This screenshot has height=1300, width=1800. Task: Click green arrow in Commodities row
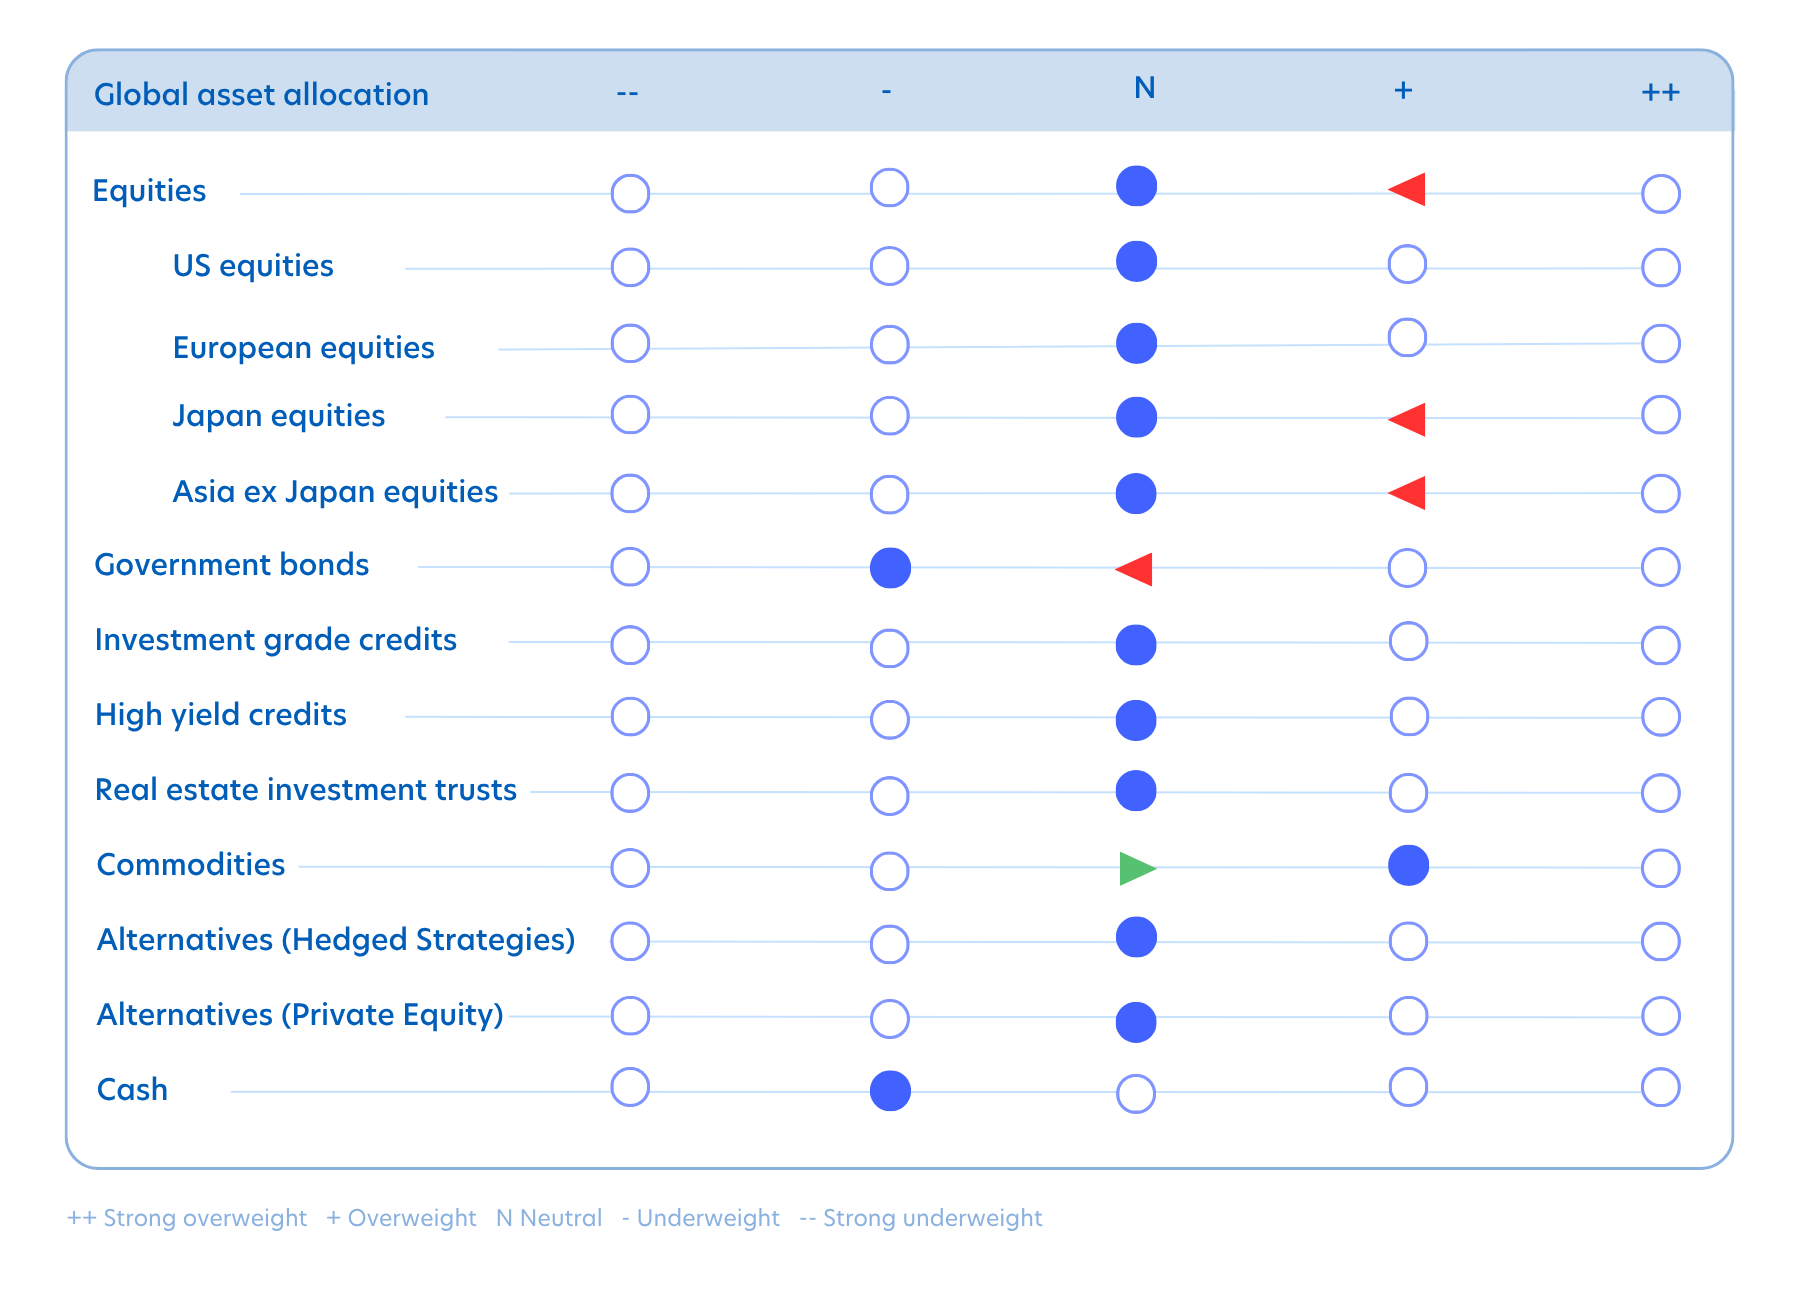[1136, 869]
